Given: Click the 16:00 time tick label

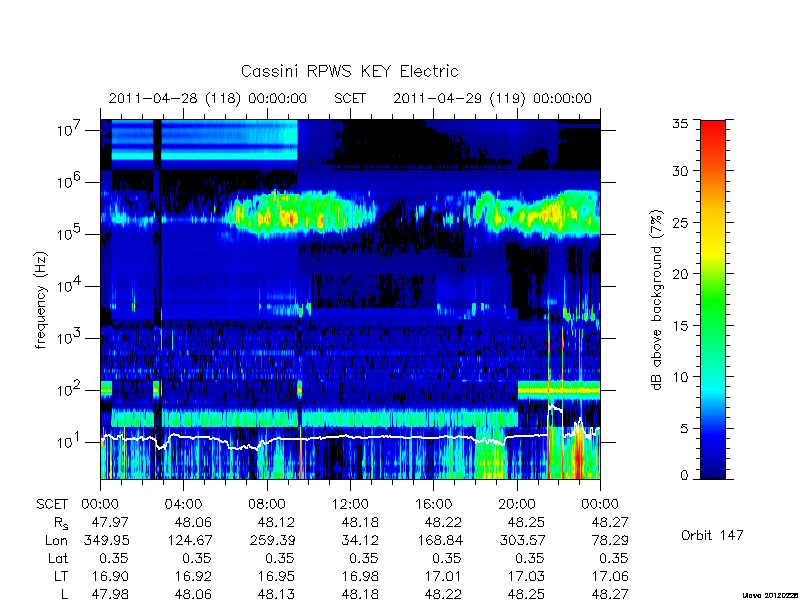Looking at the screenshot, I should pyautogui.click(x=434, y=505).
